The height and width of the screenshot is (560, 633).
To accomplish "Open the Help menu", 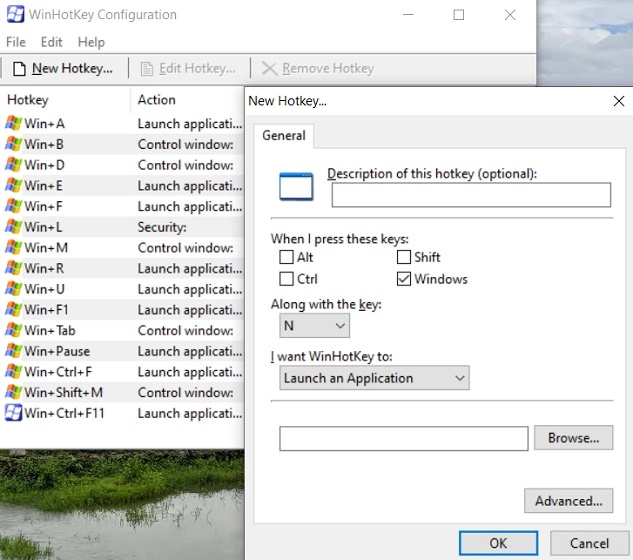I will click(91, 42).
